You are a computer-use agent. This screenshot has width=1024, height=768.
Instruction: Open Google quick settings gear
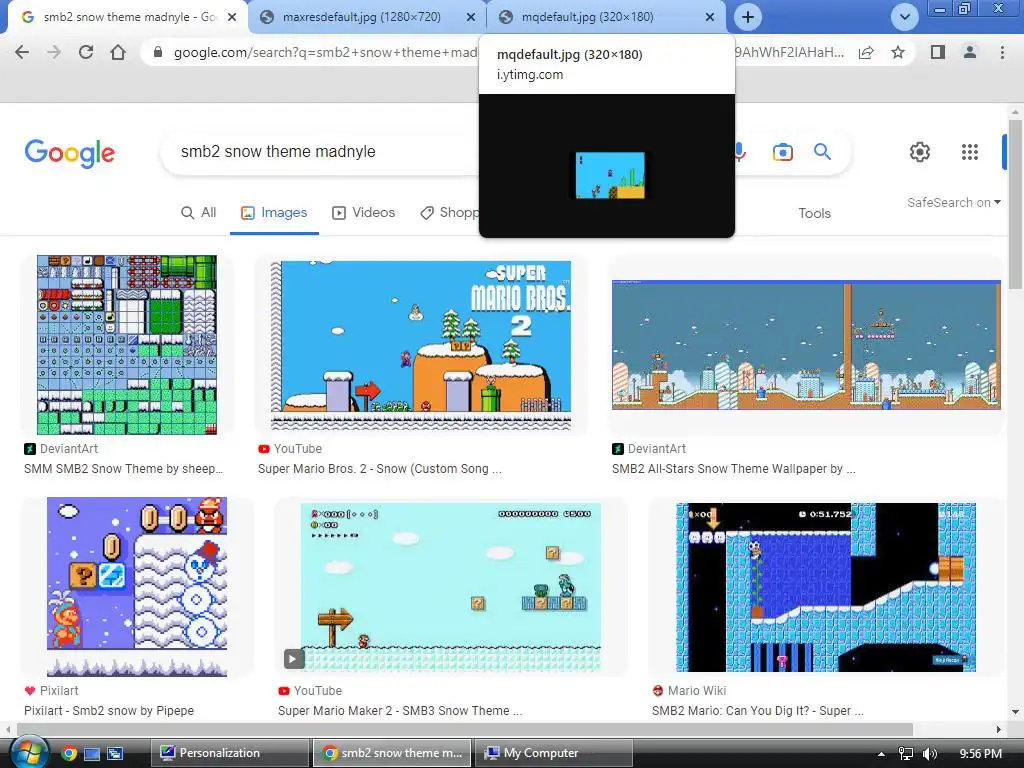(x=920, y=152)
